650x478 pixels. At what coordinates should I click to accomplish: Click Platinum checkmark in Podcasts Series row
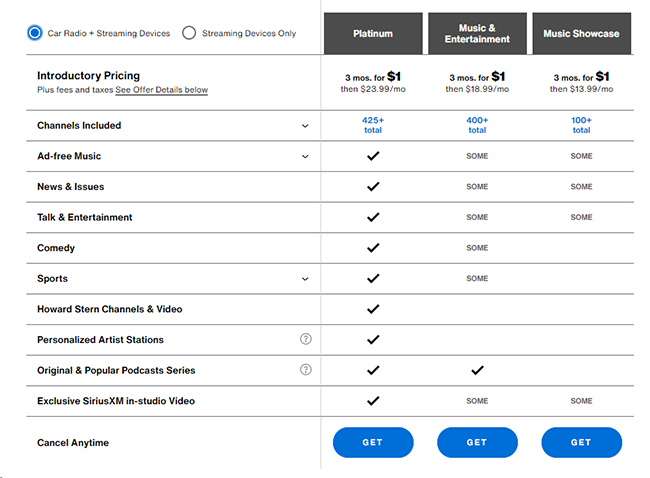click(373, 370)
